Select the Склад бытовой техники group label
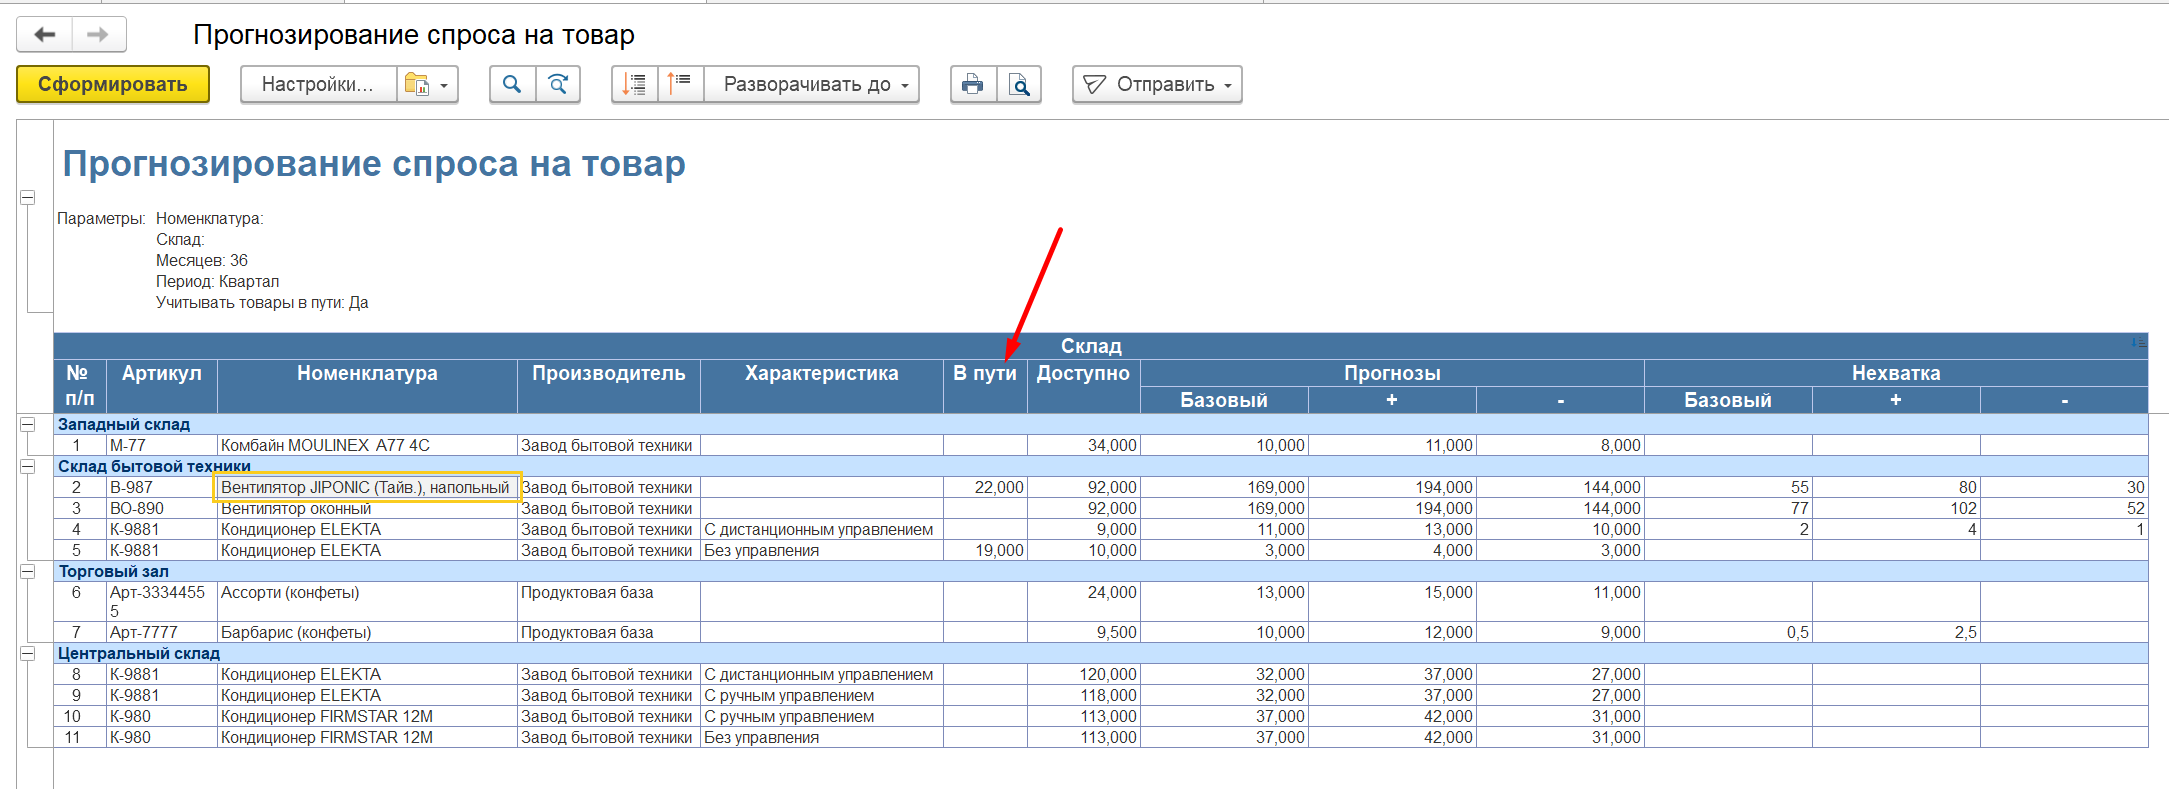This screenshot has height=789, width=2169. coord(154,466)
